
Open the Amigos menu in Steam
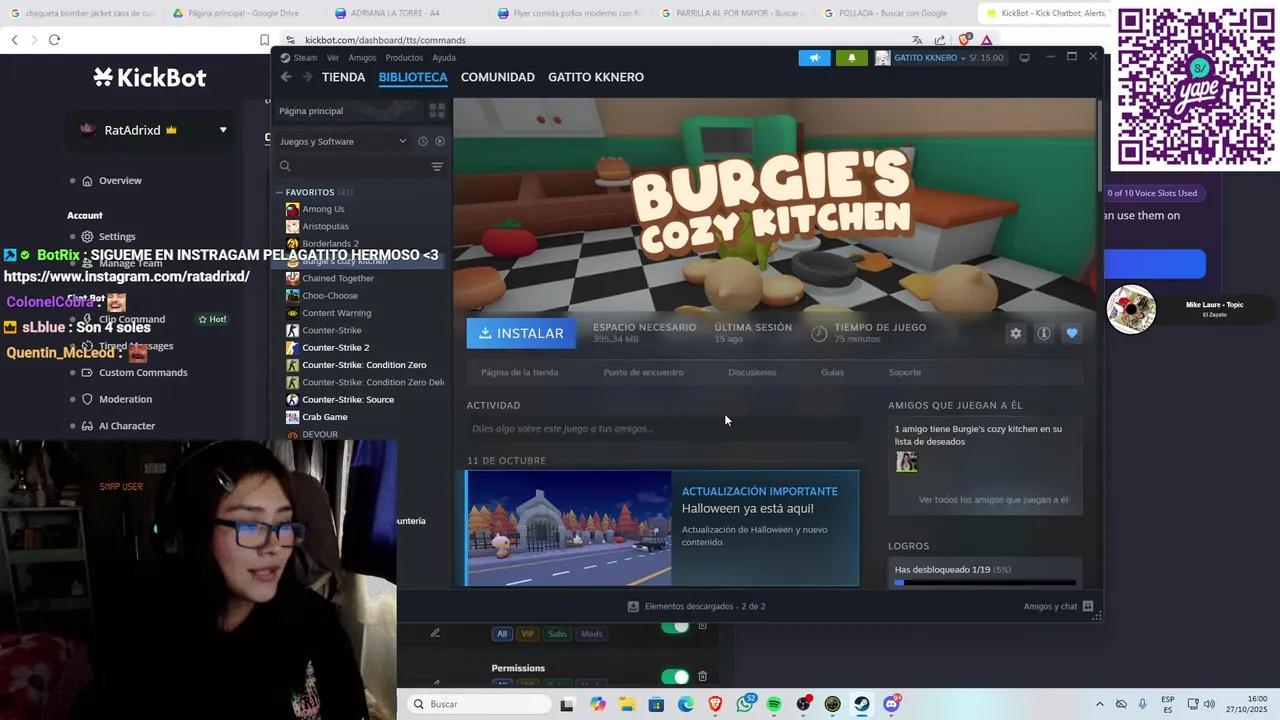coord(362,58)
